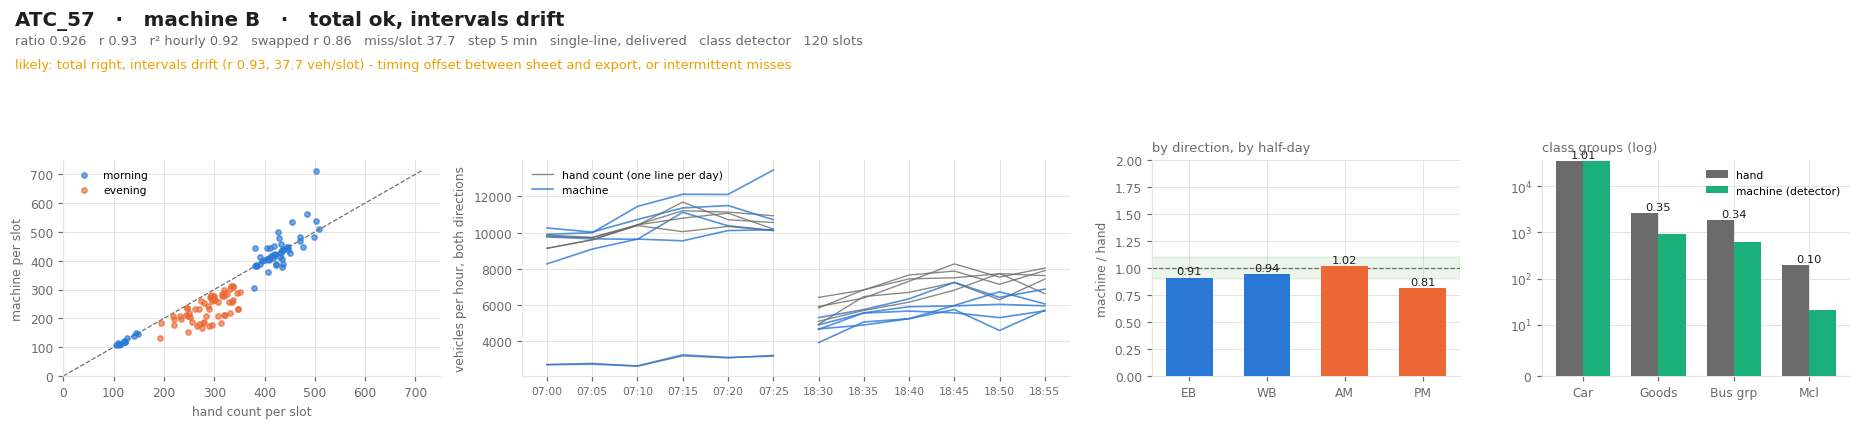The image size is (1861, 429).
Task: Click the Car category axis label
Action: [1582, 393]
